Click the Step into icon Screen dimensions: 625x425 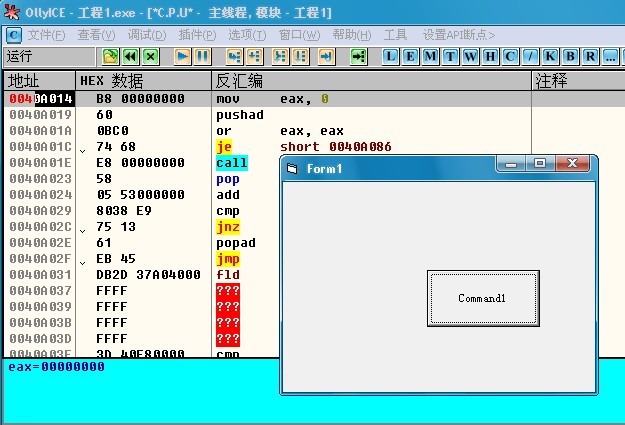coord(234,56)
